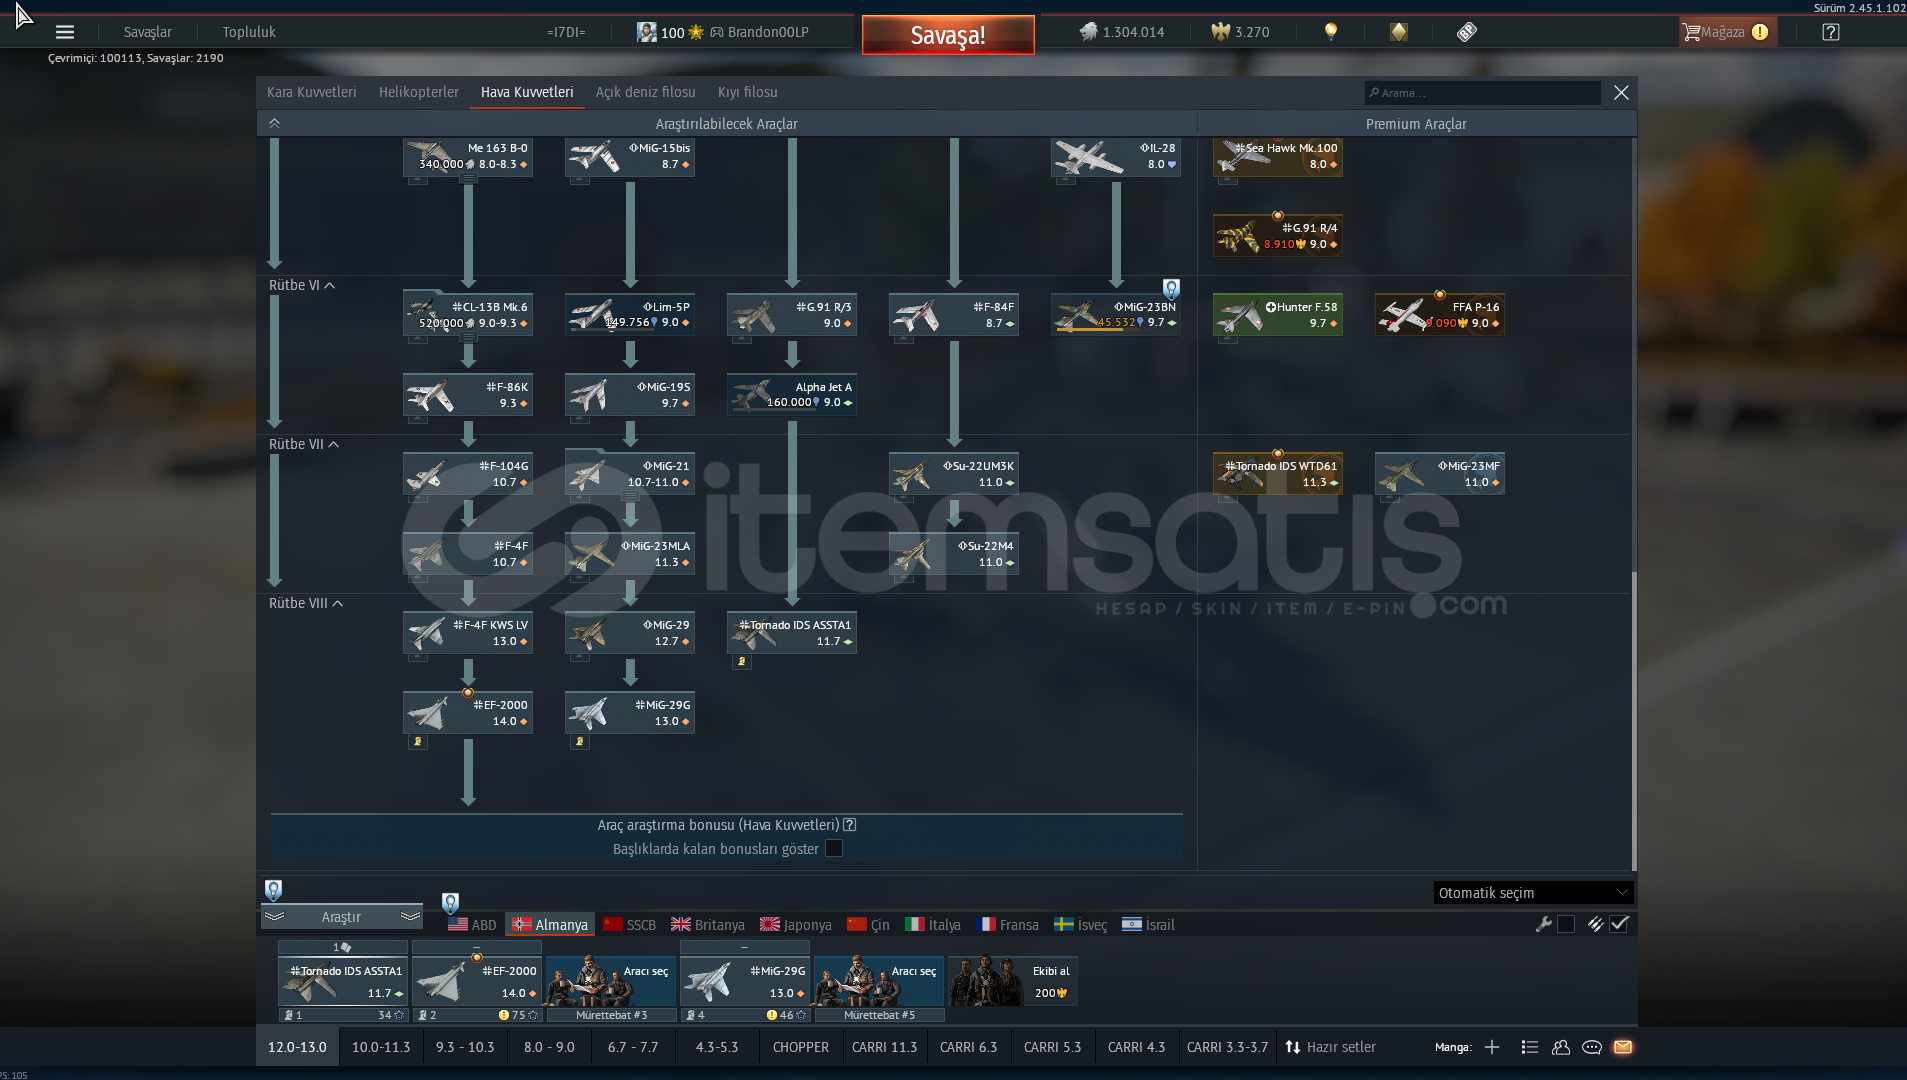Image resolution: width=1907 pixels, height=1080 pixels.
Task: Open the Savaşlar menu
Action: point(147,32)
